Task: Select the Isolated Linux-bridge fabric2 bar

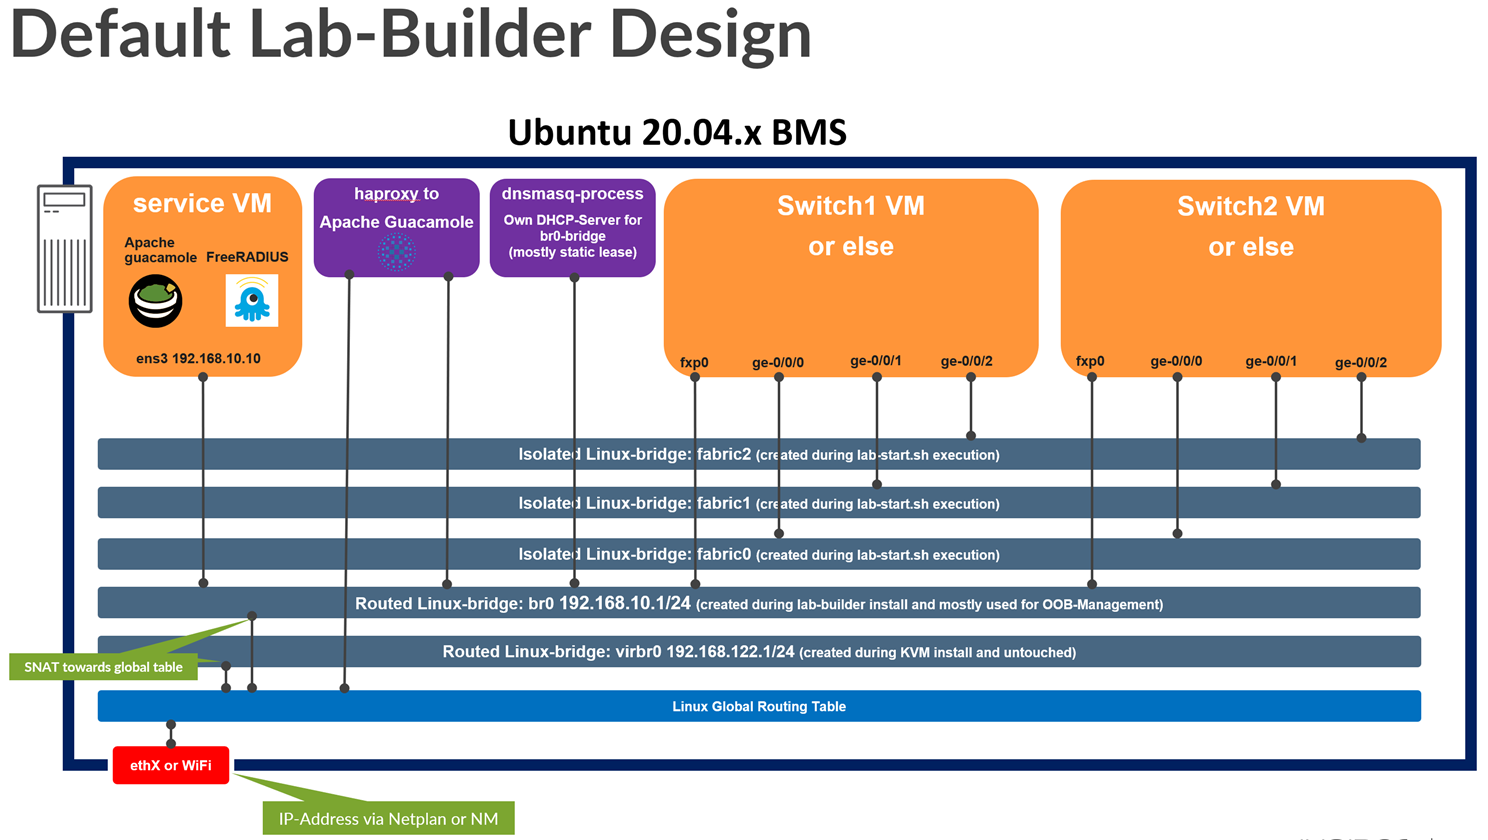Action: [x=758, y=454]
